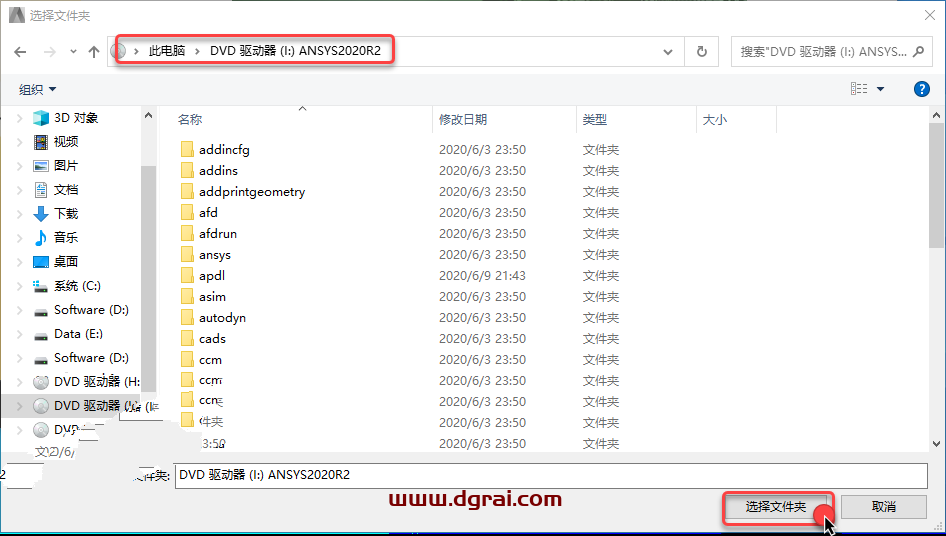Refresh the folder view
The height and width of the screenshot is (536, 946).
pos(702,52)
